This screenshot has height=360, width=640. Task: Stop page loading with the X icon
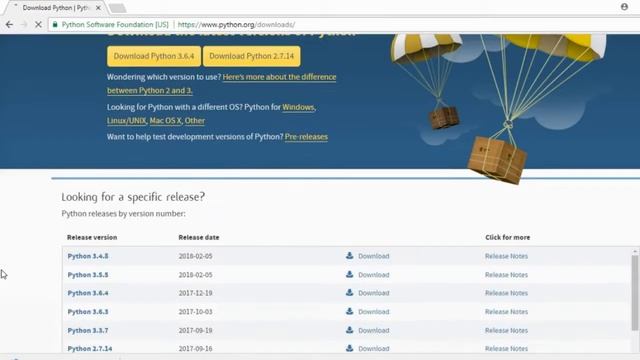tap(38, 24)
